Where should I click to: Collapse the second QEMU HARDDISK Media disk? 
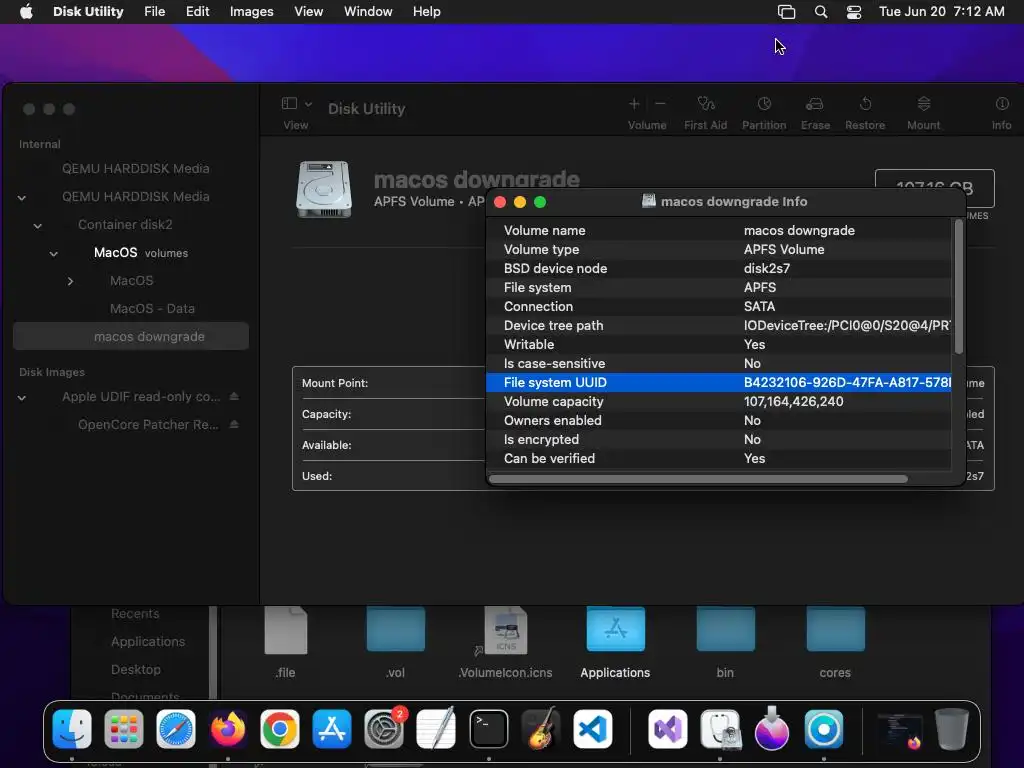[x=22, y=197]
